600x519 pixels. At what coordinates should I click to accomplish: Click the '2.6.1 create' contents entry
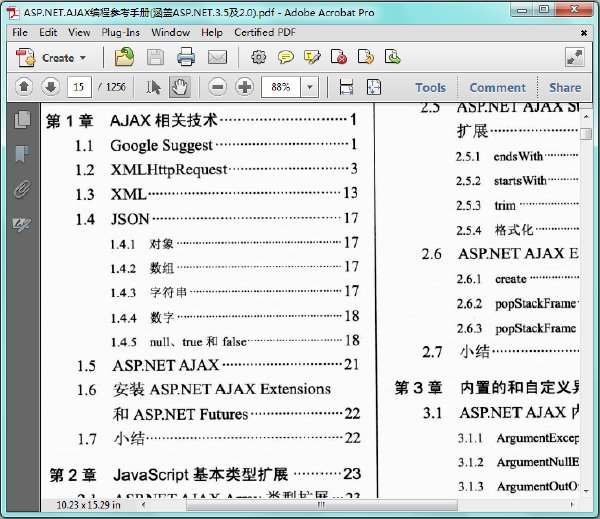tap(518, 279)
